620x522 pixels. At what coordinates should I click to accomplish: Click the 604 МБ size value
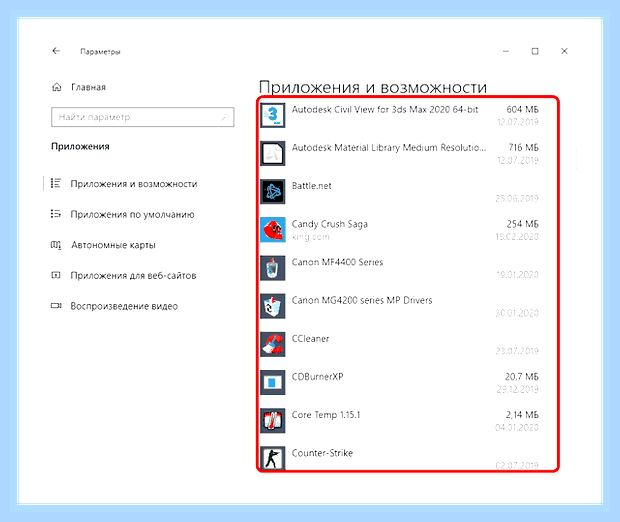point(522,110)
